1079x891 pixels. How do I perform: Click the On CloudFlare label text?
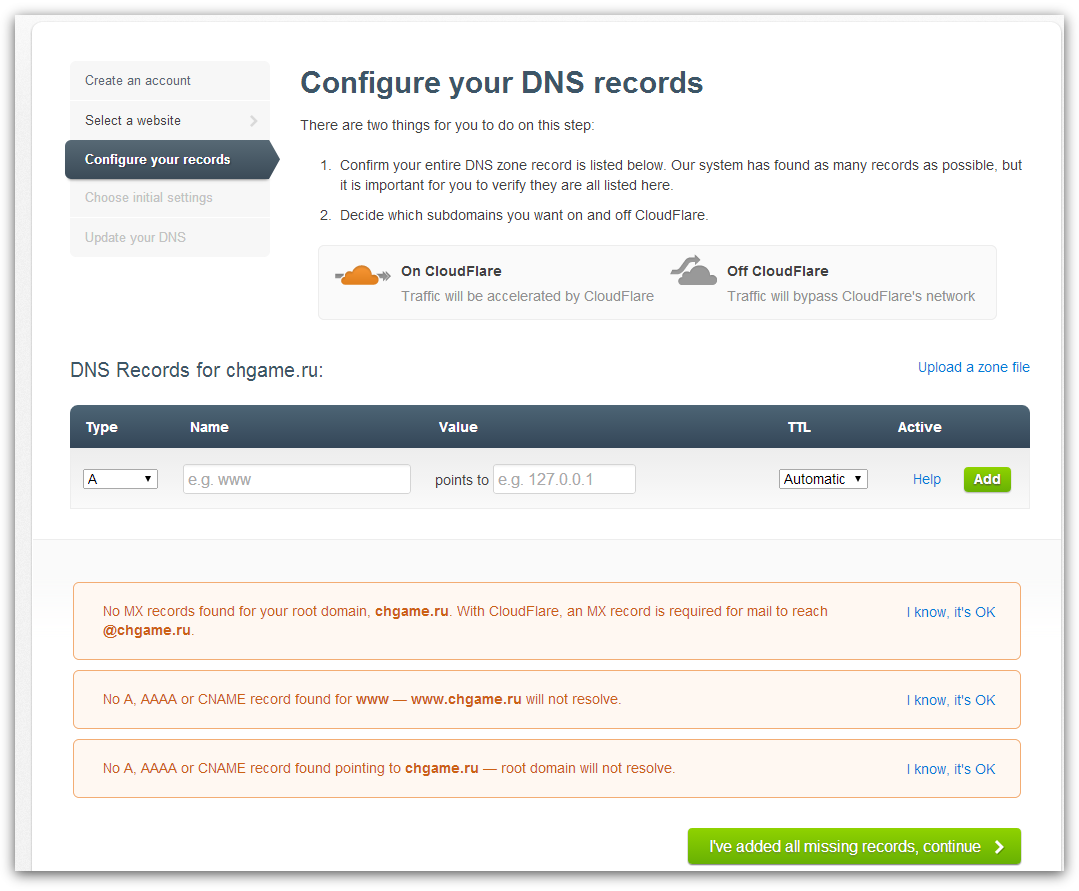[x=451, y=271]
